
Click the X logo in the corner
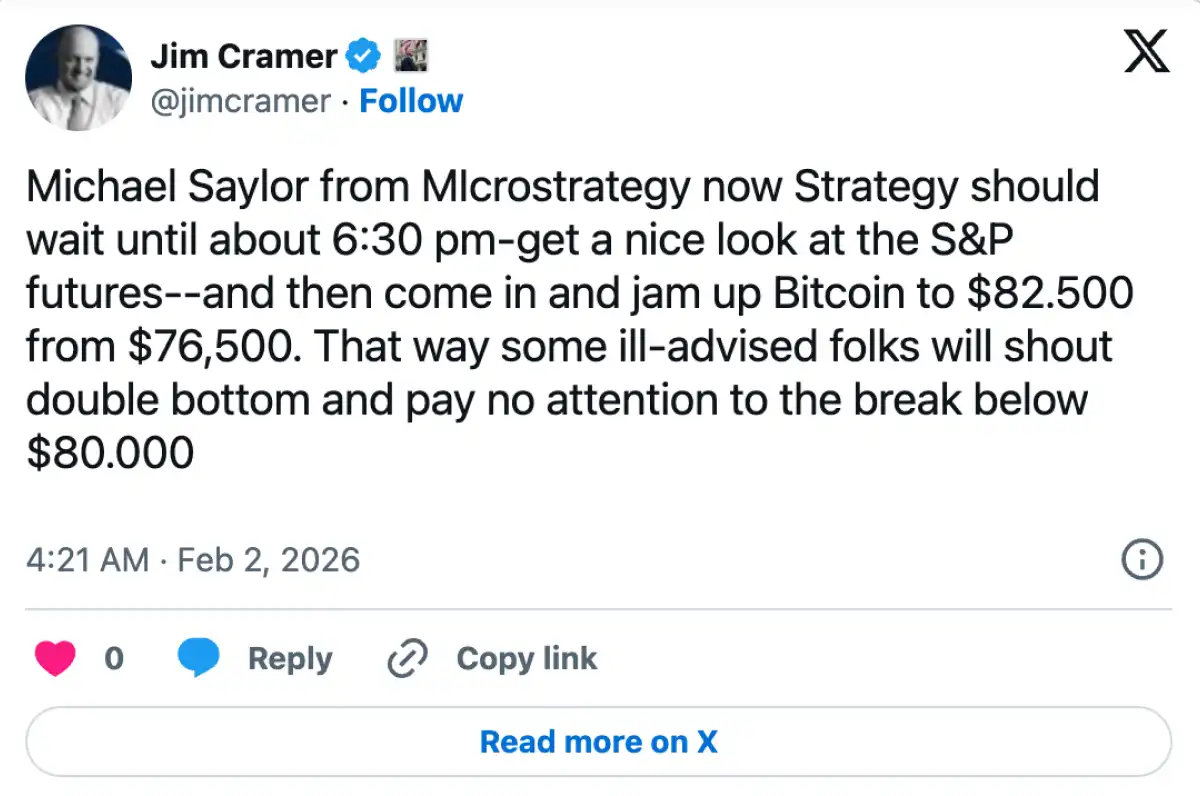coord(1146,50)
